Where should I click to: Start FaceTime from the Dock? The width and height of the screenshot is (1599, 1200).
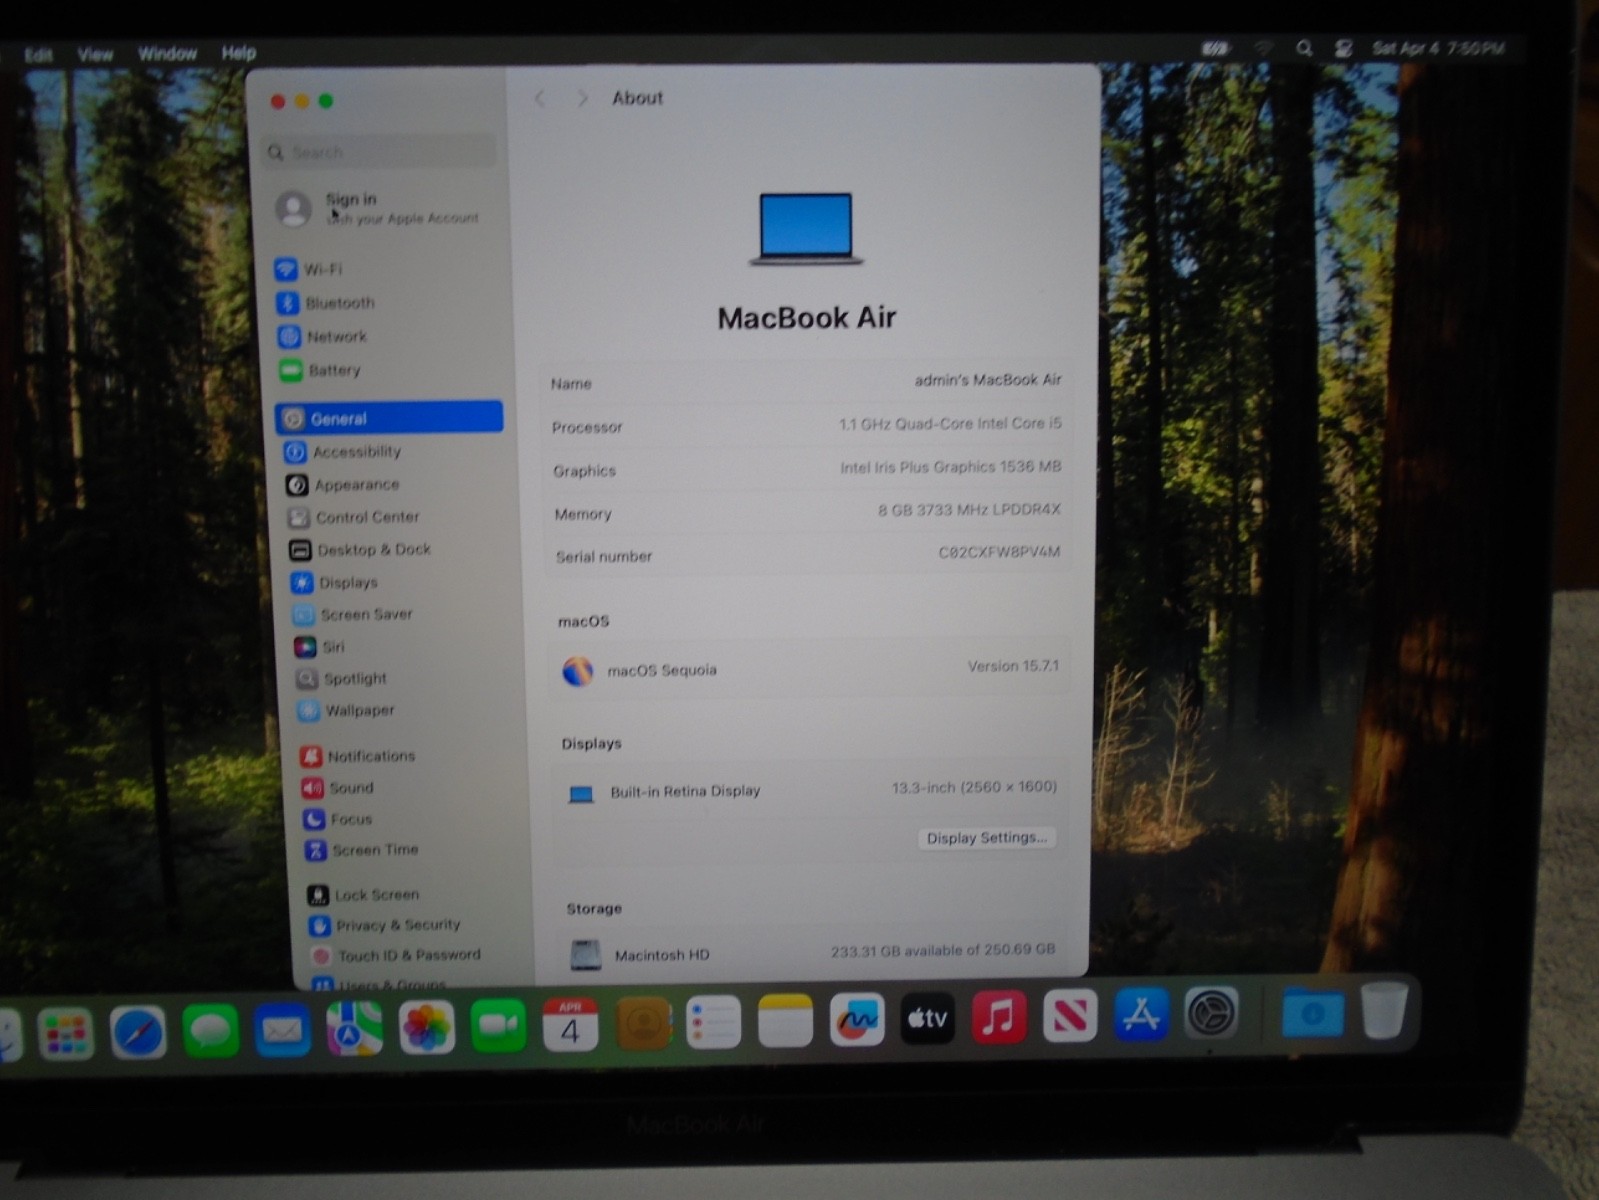pos(498,1026)
